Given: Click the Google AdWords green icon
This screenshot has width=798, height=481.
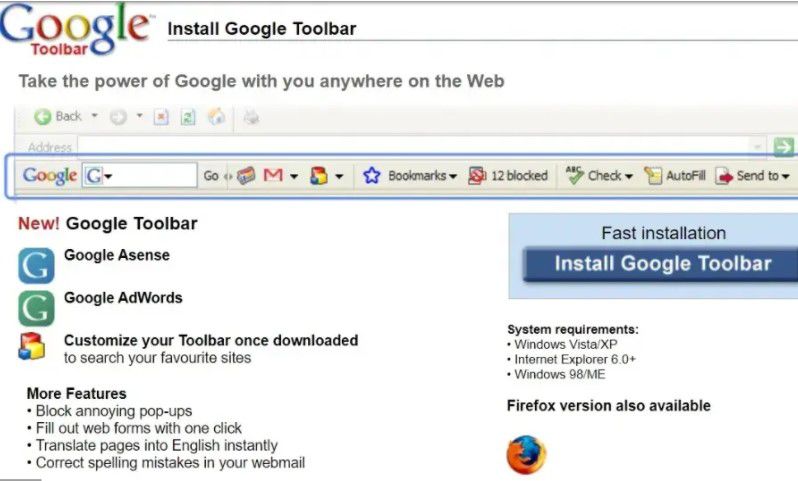Looking at the screenshot, I should pos(36,307).
